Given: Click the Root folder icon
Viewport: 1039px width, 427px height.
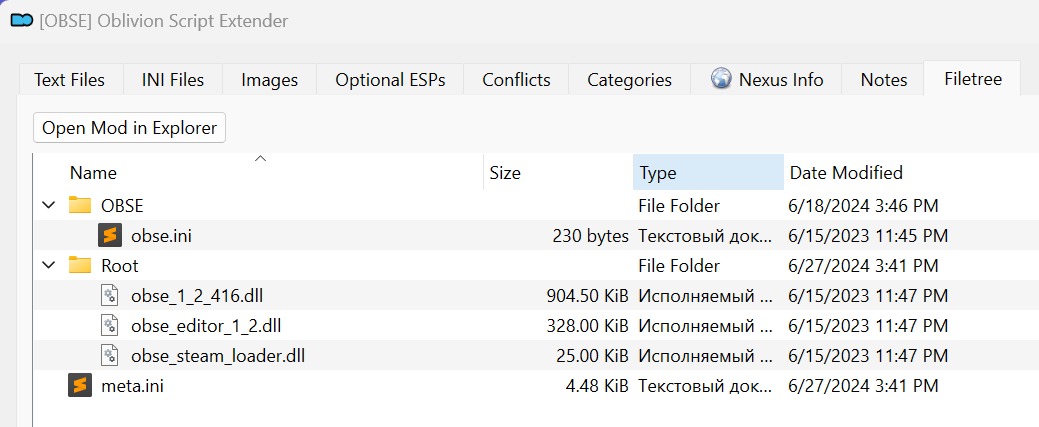Looking at the screenshot, I should [80, 265].
